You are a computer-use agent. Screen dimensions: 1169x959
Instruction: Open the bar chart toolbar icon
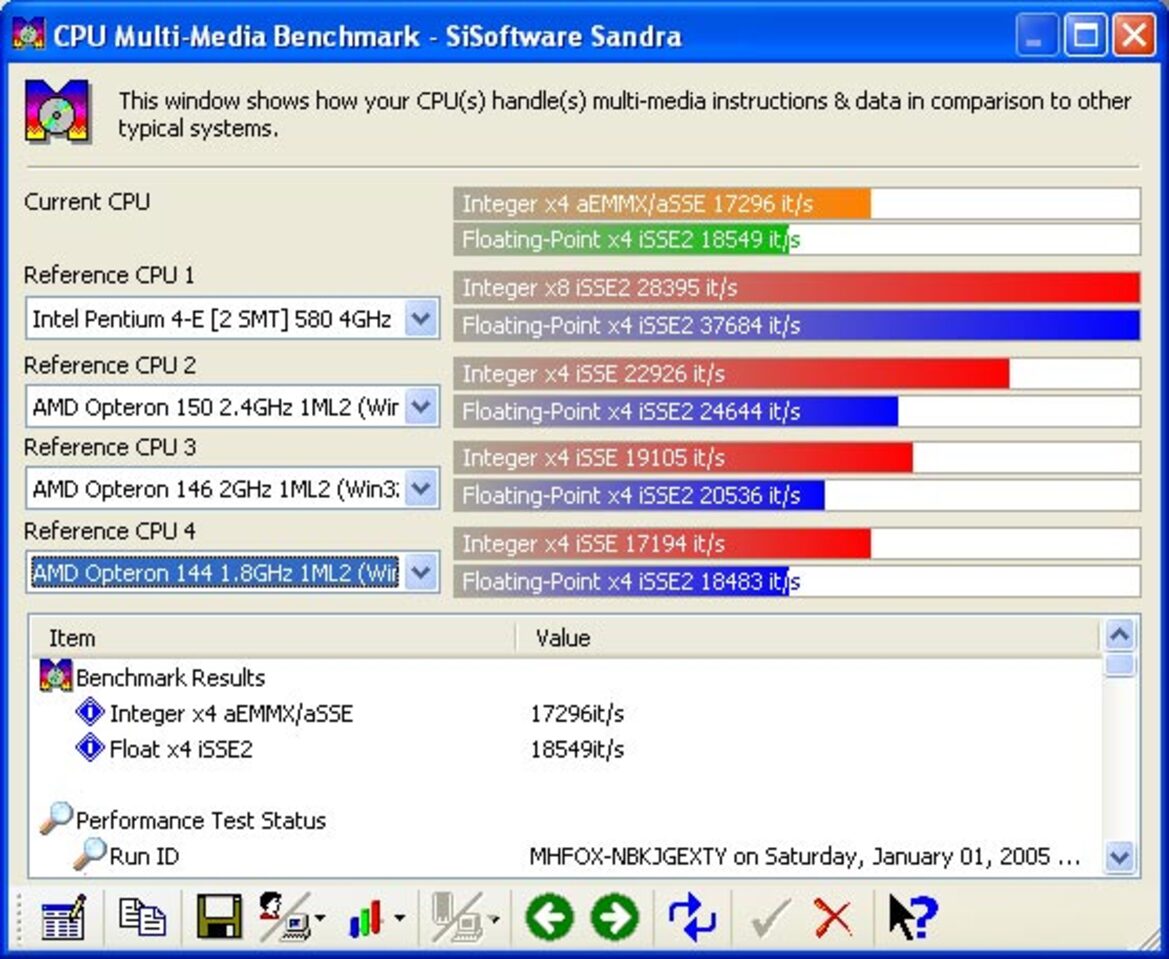tap(366, 918)
